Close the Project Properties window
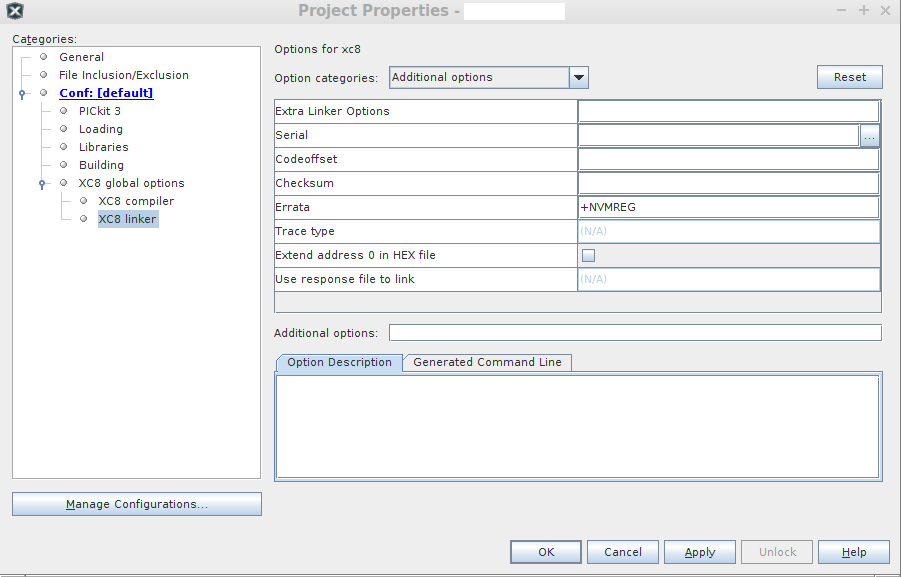Viewport: 901px width, 577px height. [x=885, y=10]
